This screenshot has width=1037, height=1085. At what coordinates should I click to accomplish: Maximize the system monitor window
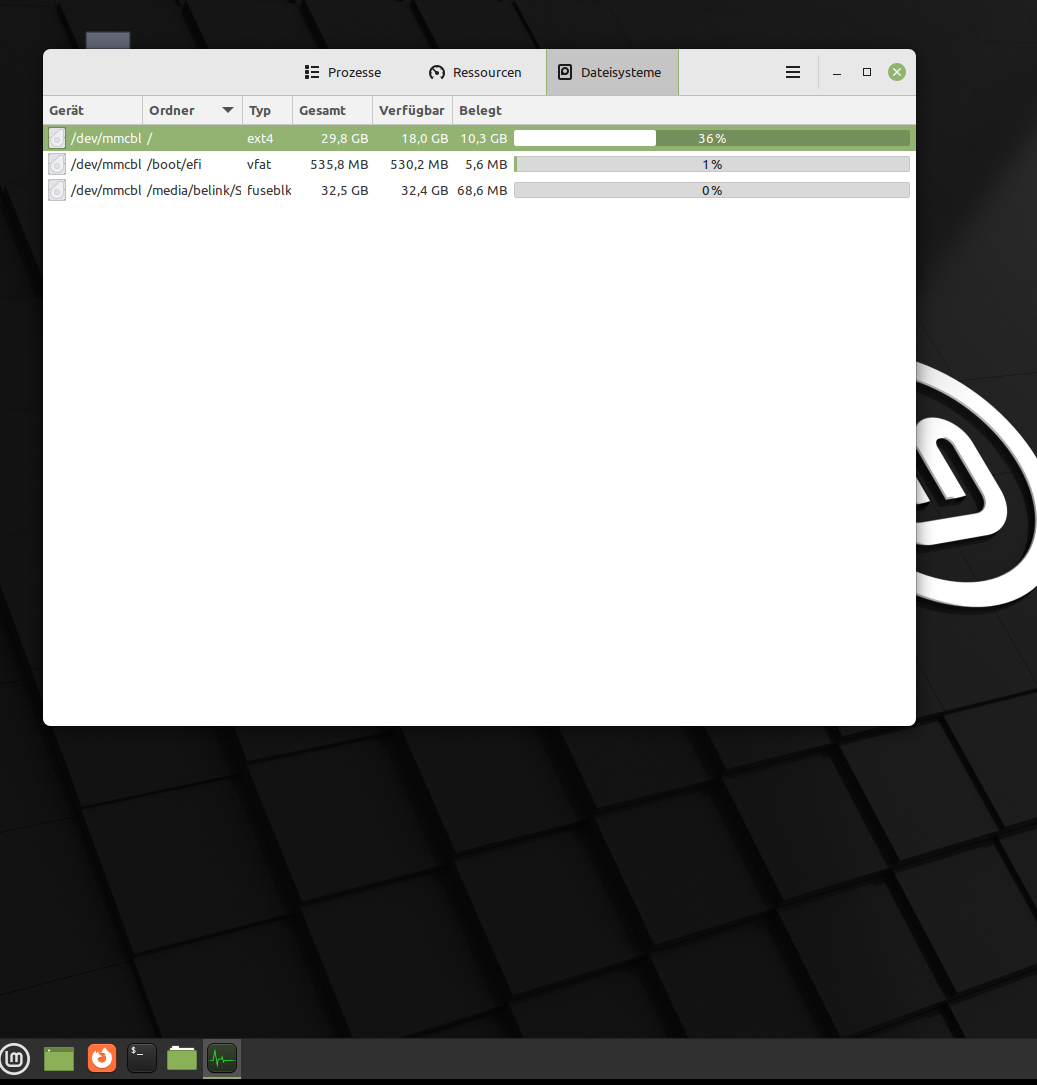click(867, 72)
